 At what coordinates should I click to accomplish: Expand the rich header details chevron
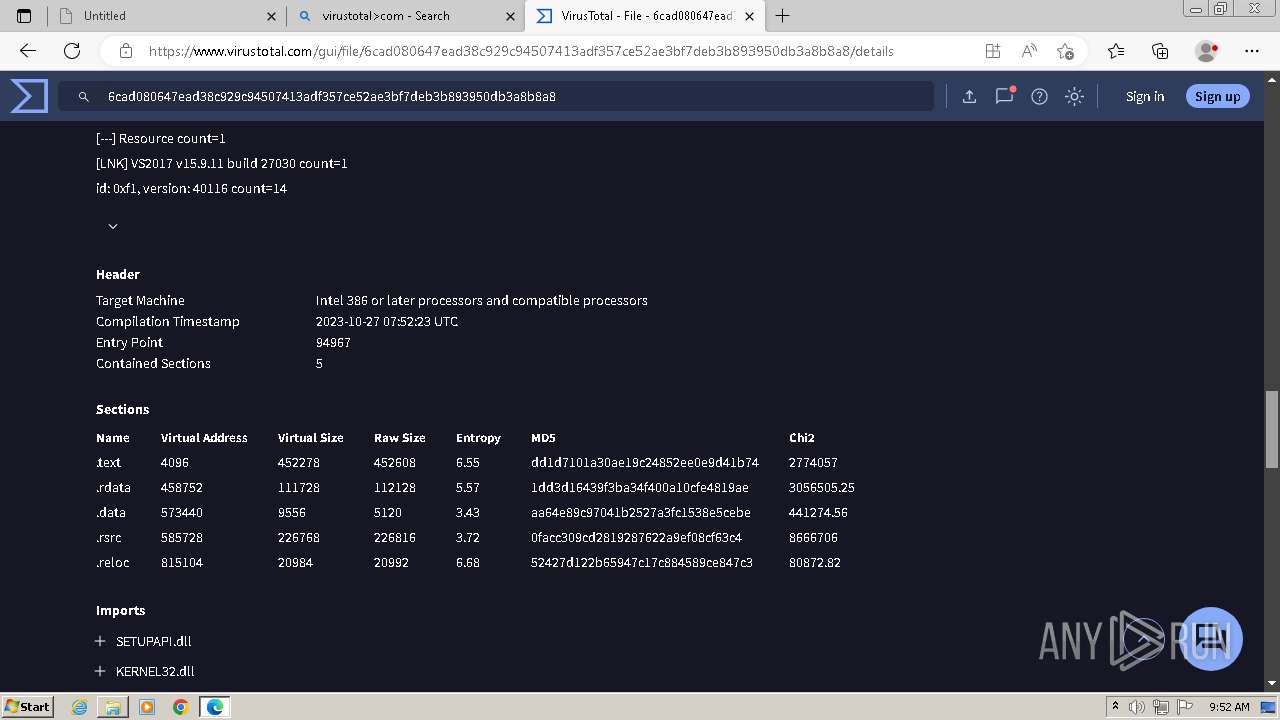coord(113,227)
